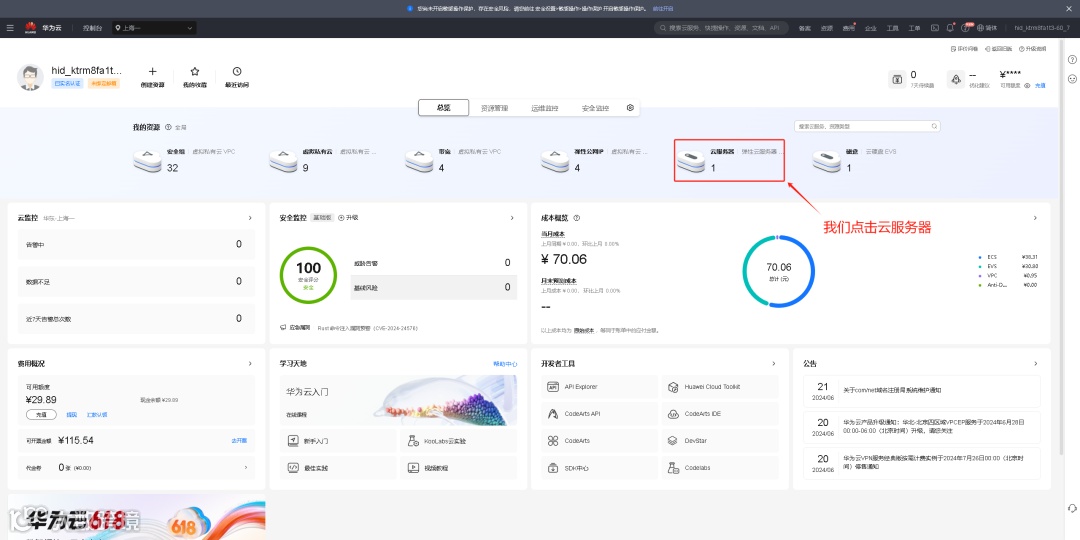Open recently visited clock icon

[x=237, y=71]
